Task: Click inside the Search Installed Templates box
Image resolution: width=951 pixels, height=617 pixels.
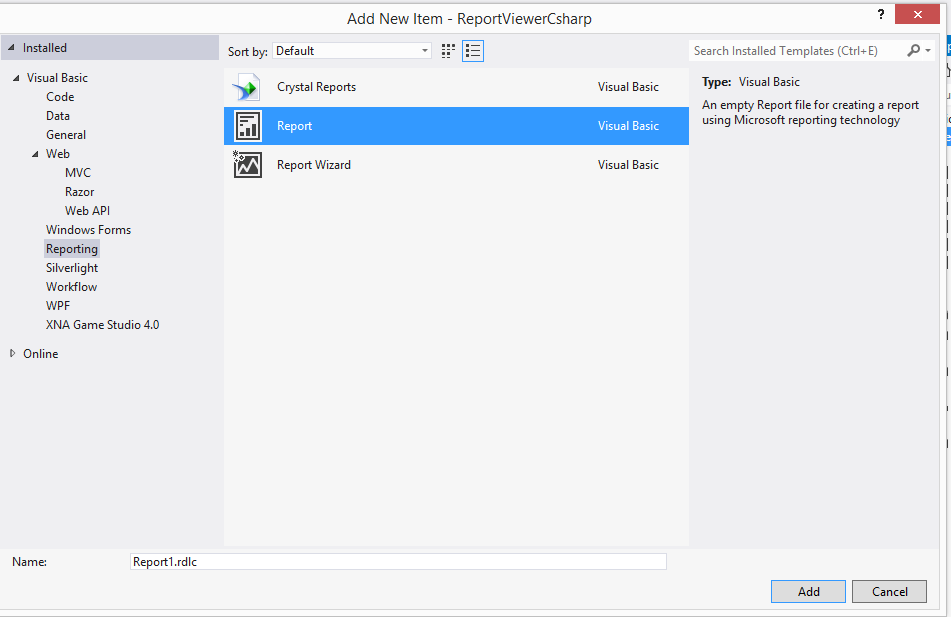Action: 790,49
